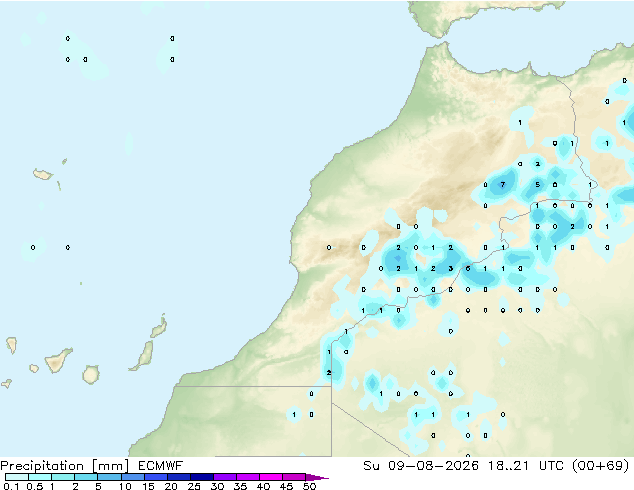Click the 'Su 09-08-2026' date text
Viewport: 634px width, 490px height.
pyautogui.click(x=421, y=466)
